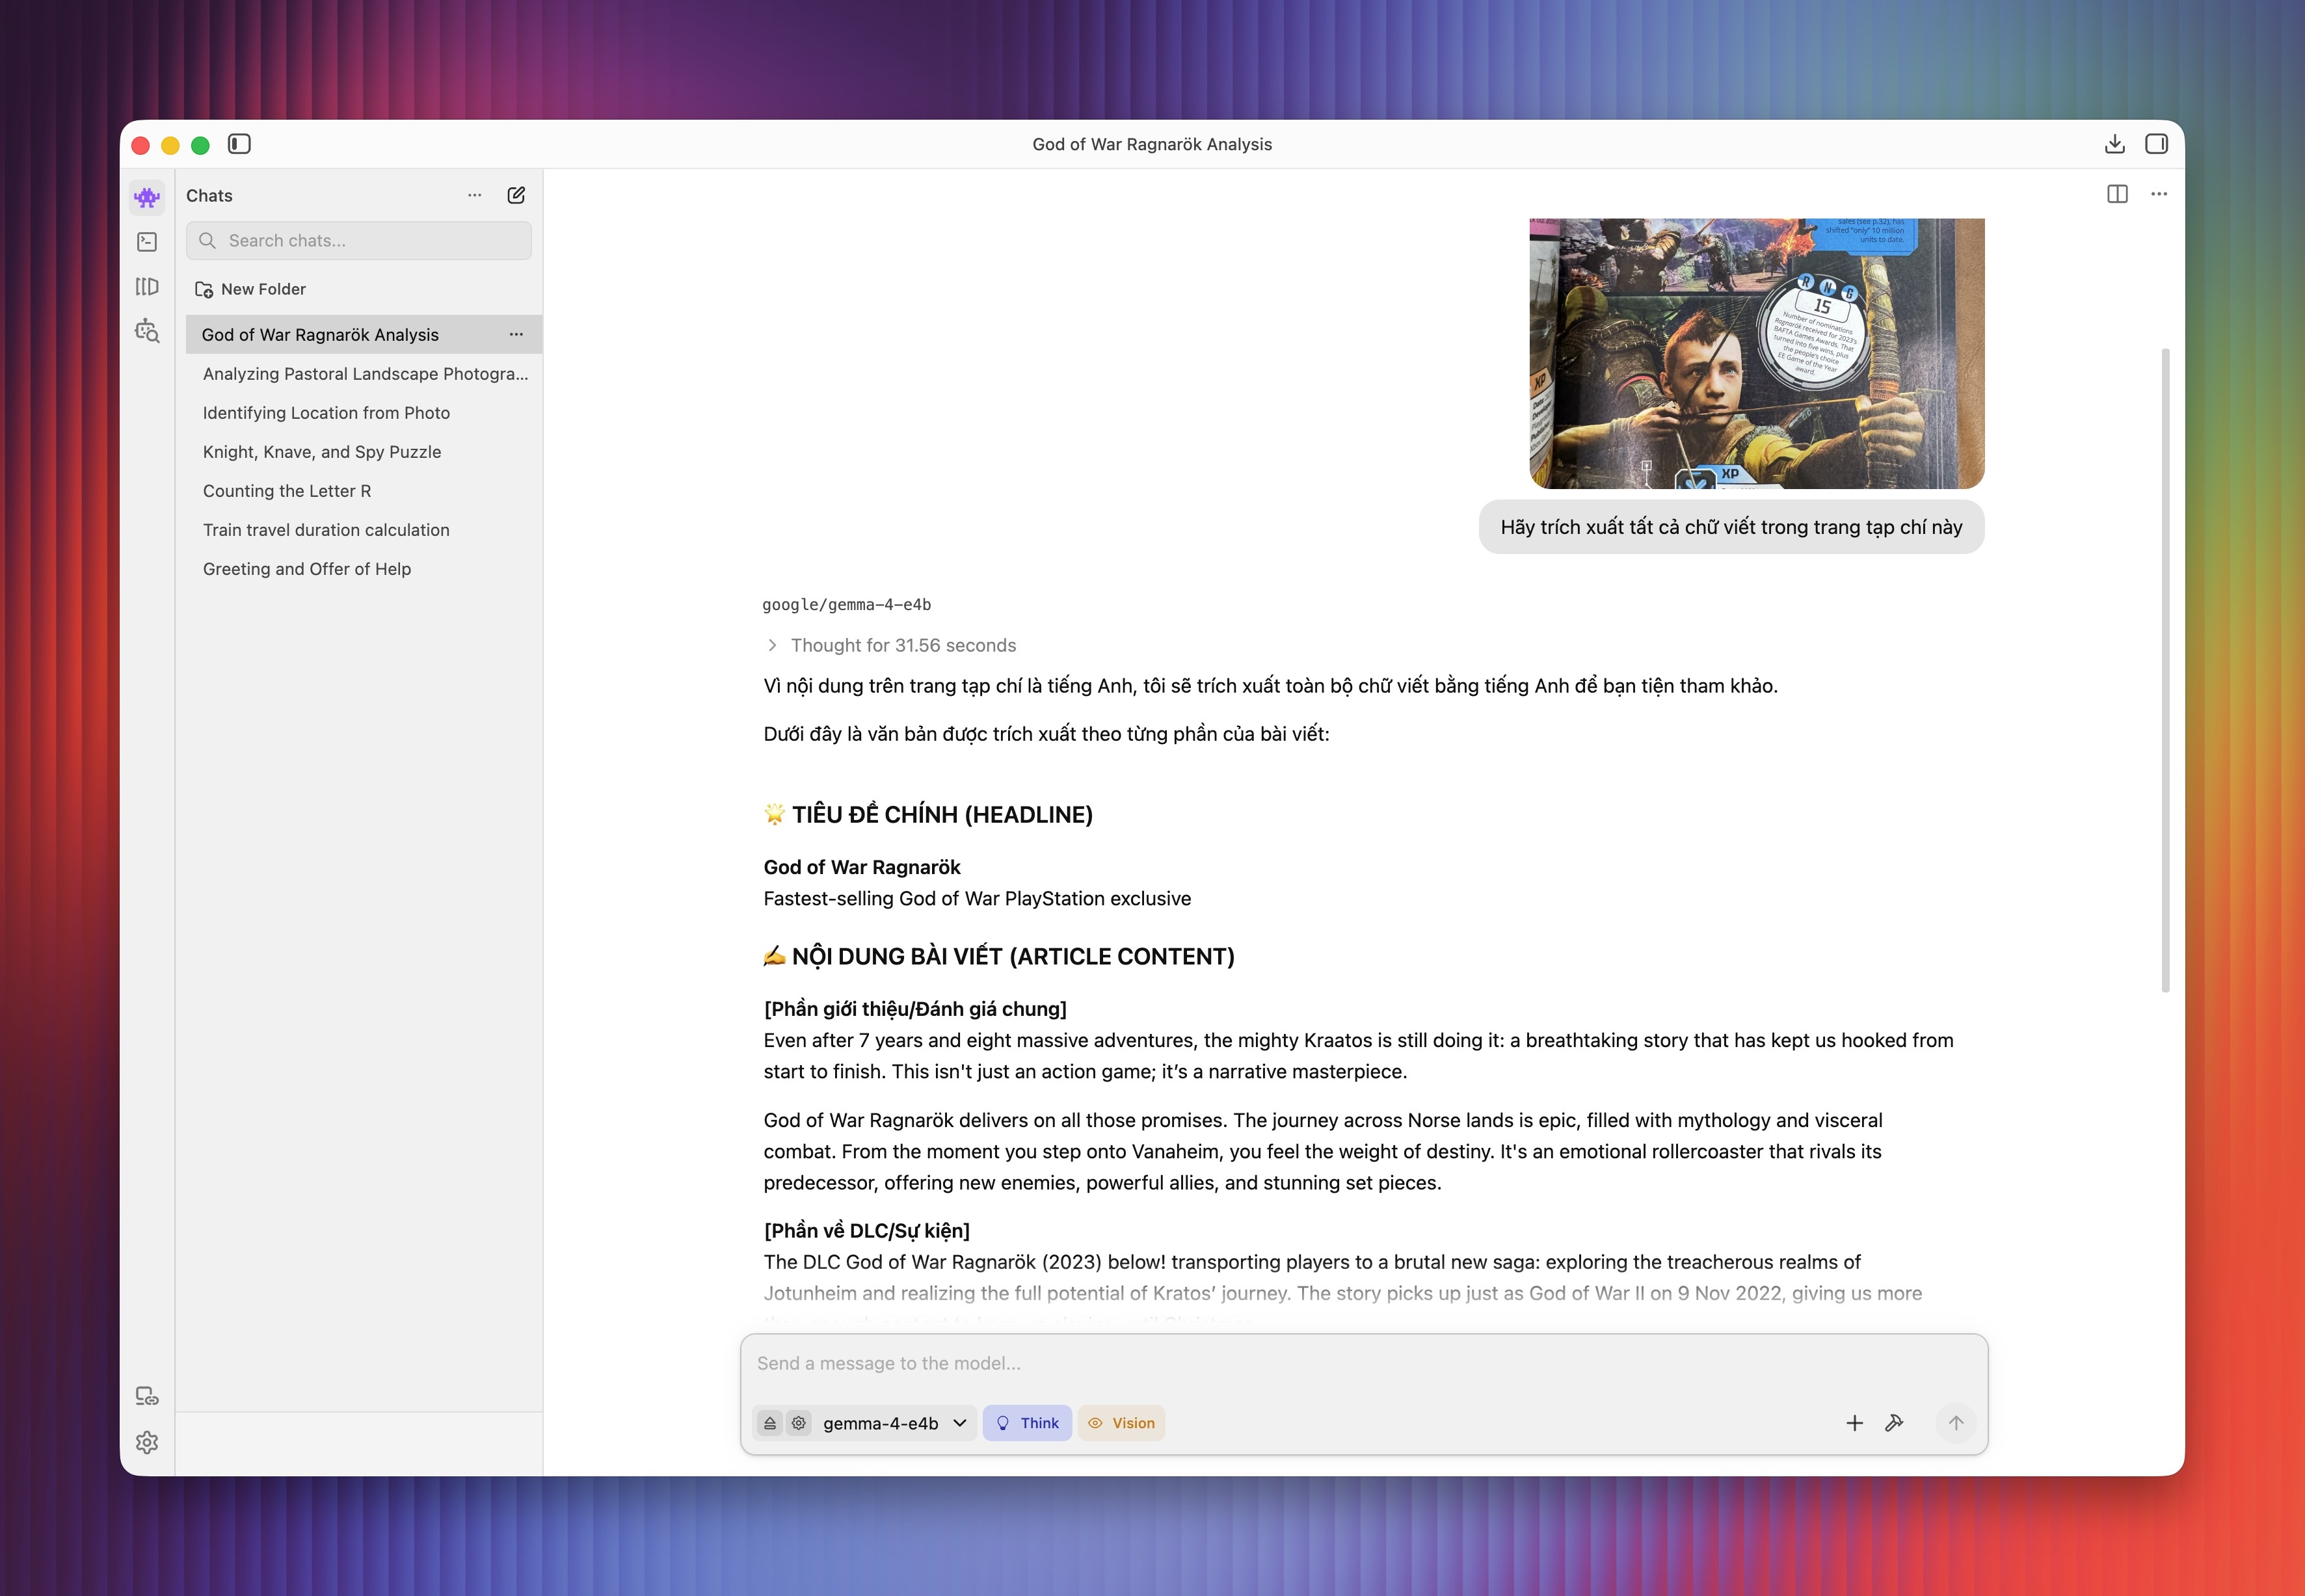Screen dimensions: 2305x1596
Task: Toggle the Think mode button
Action: [x=1027, y=1423]
